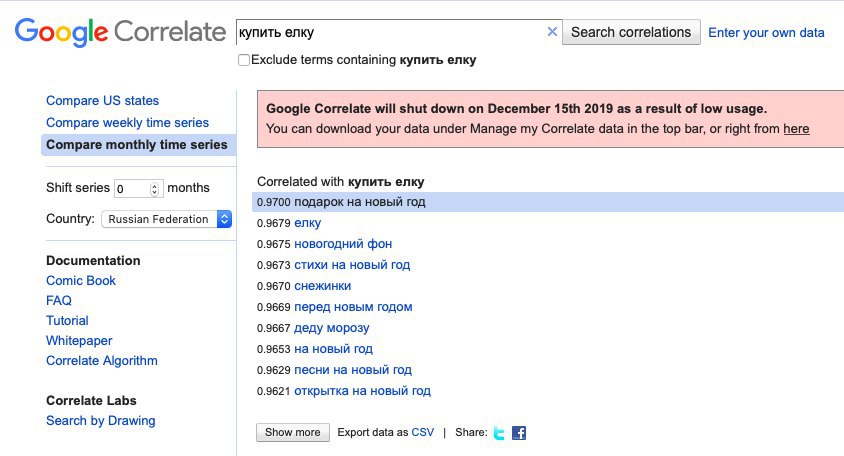Toggle Exclude terms containing купить елку checkbox
Viewport: 844px width, 456px height.
(x=244, y=60)
